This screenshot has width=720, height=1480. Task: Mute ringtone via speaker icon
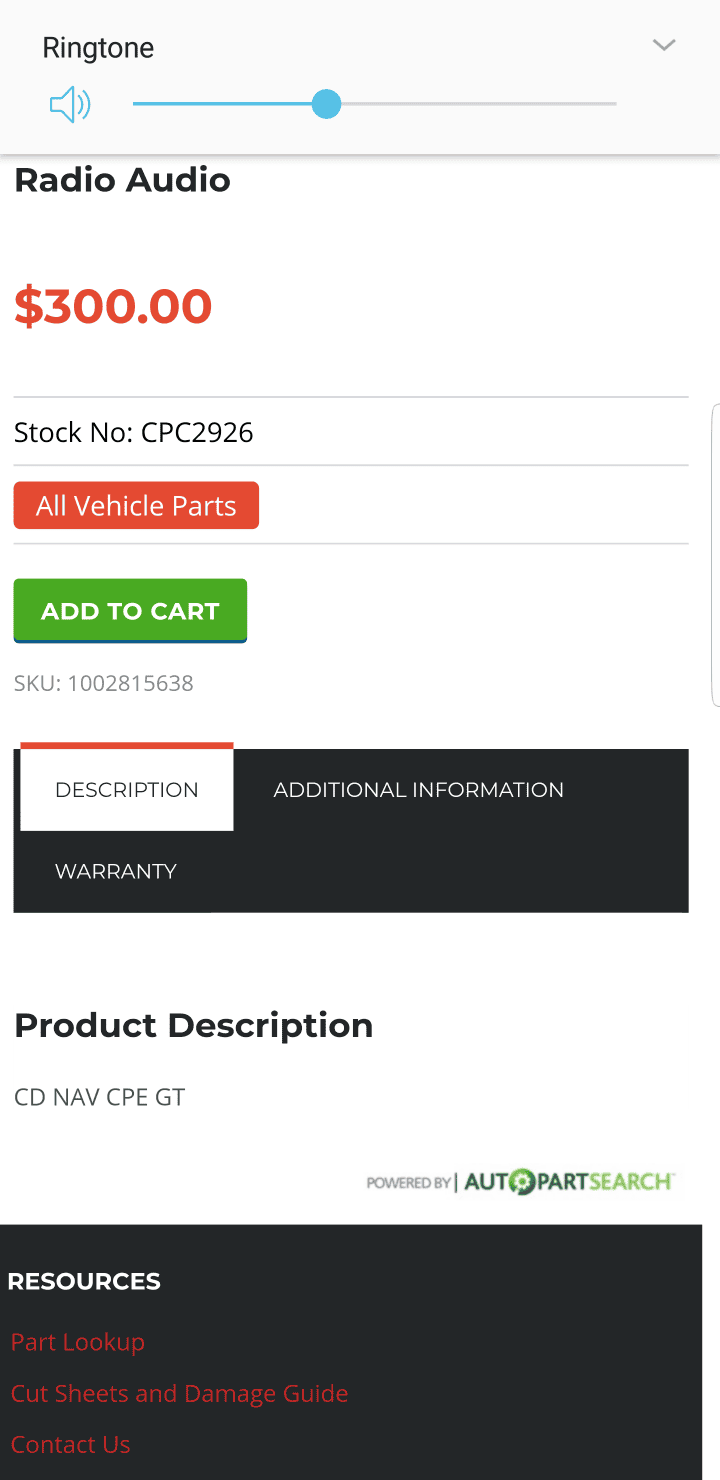coord(70,104)
